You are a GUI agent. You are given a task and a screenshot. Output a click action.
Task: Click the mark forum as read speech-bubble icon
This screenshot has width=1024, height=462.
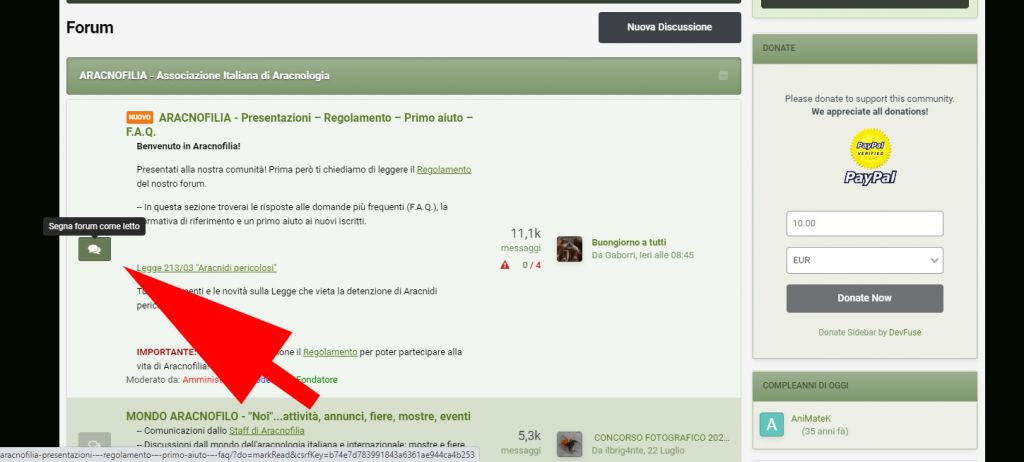[94, 250]
